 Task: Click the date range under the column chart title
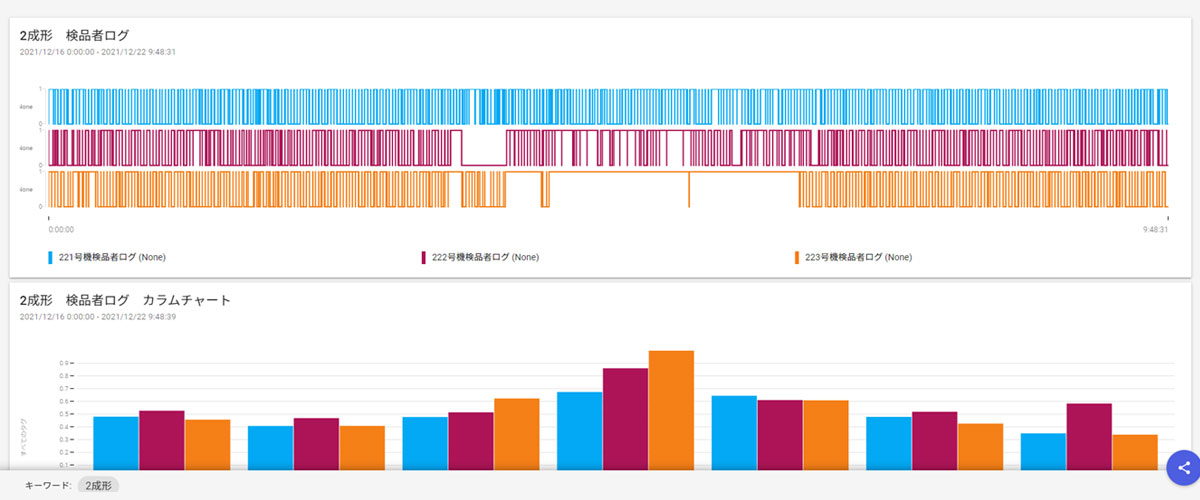(x=98, y=316)
